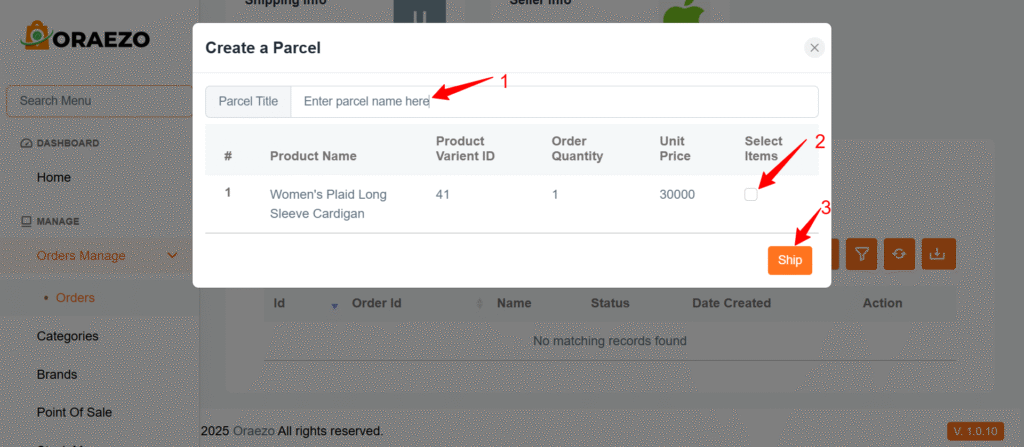The width and height of the screenshot is (1024, 447).
Task: Click the version V. 1.0.10 badge
Action: coord(975,431)
